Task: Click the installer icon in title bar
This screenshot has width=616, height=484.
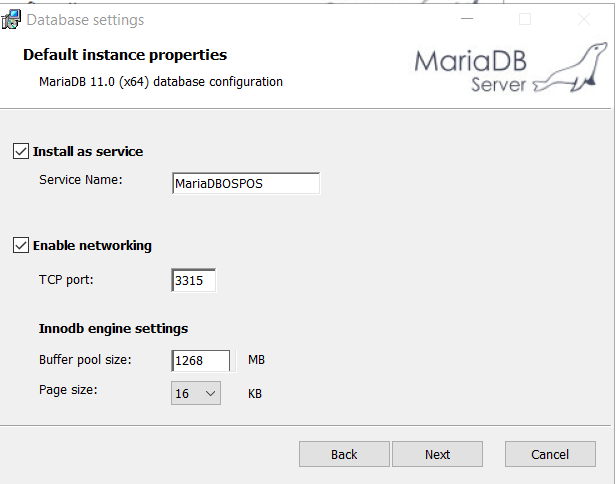Action: pyautogui.click(x=12, y=20)
